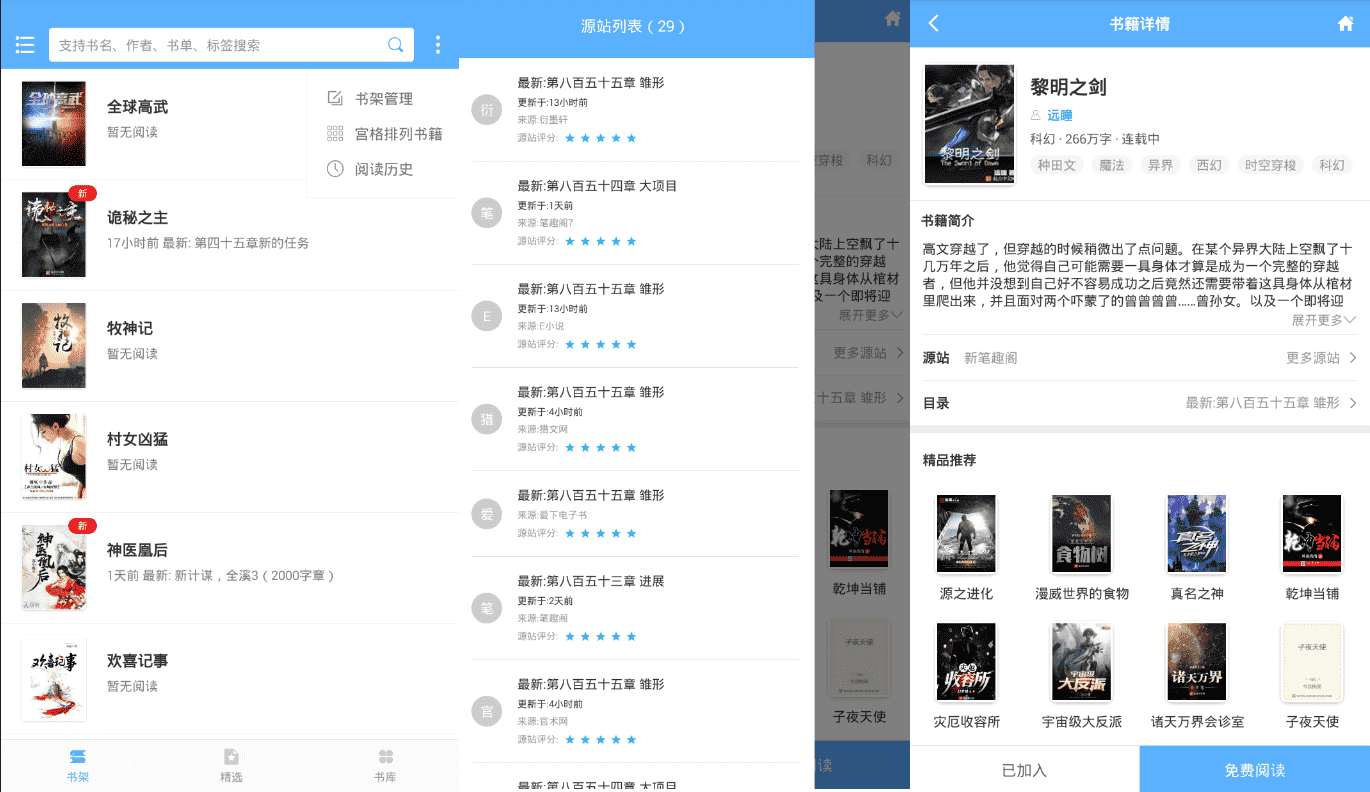
Task: Open 欢喜记事 book cover
Action: (x=54, y=679)
